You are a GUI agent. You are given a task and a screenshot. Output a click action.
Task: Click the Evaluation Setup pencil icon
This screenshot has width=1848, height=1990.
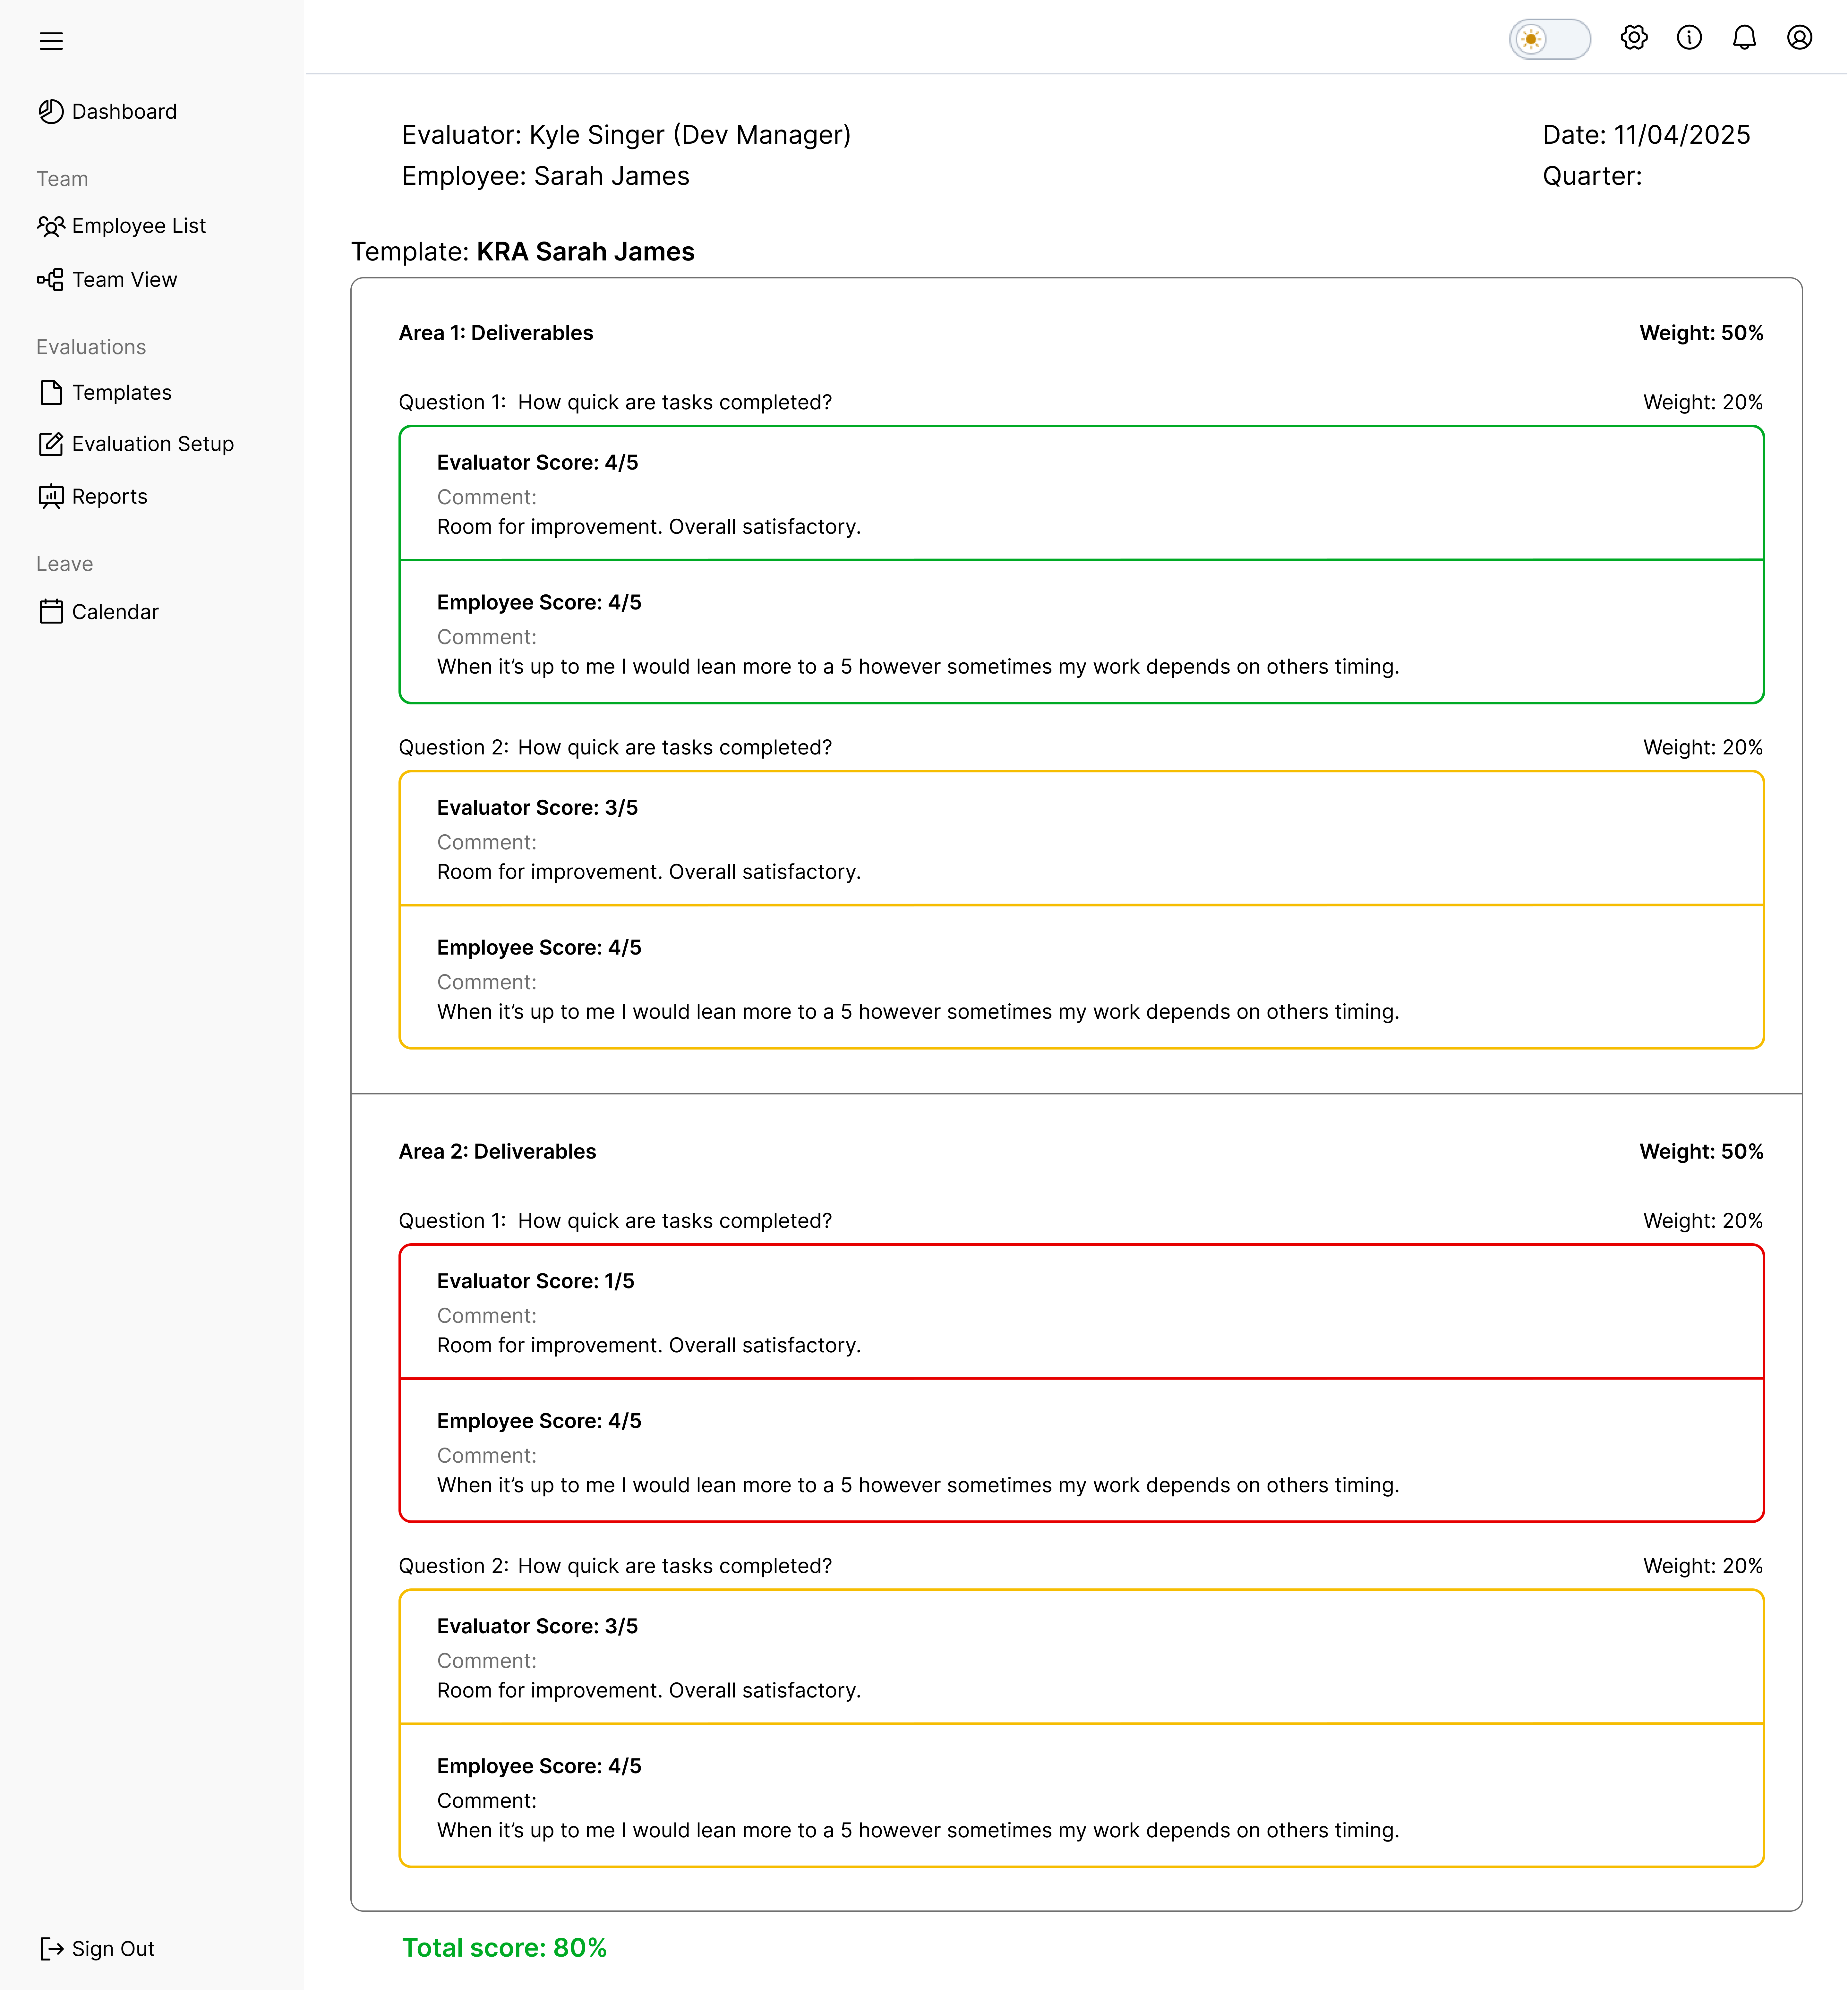click(x=51, y=444)
